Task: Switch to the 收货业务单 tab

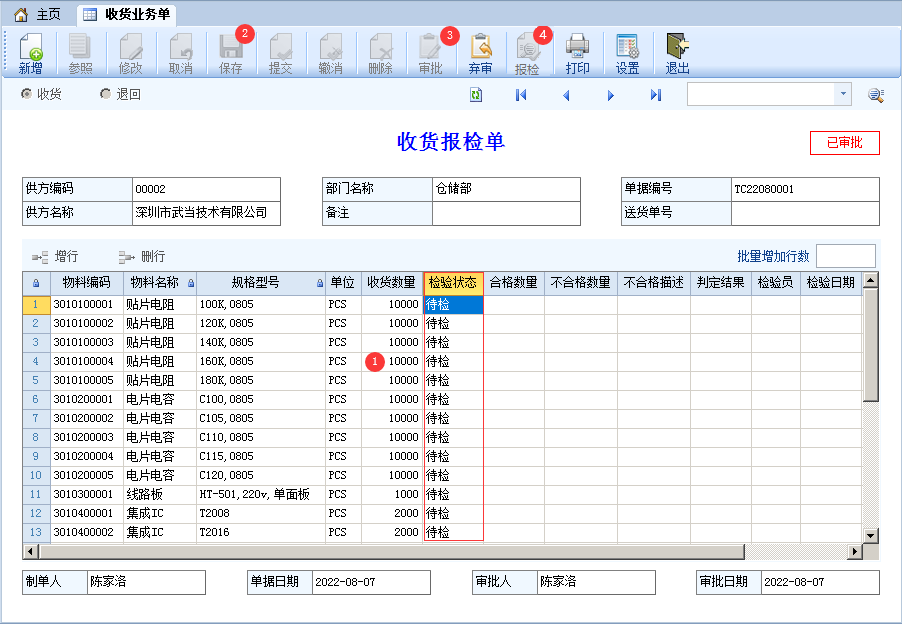Action: (x=127, y=14)
